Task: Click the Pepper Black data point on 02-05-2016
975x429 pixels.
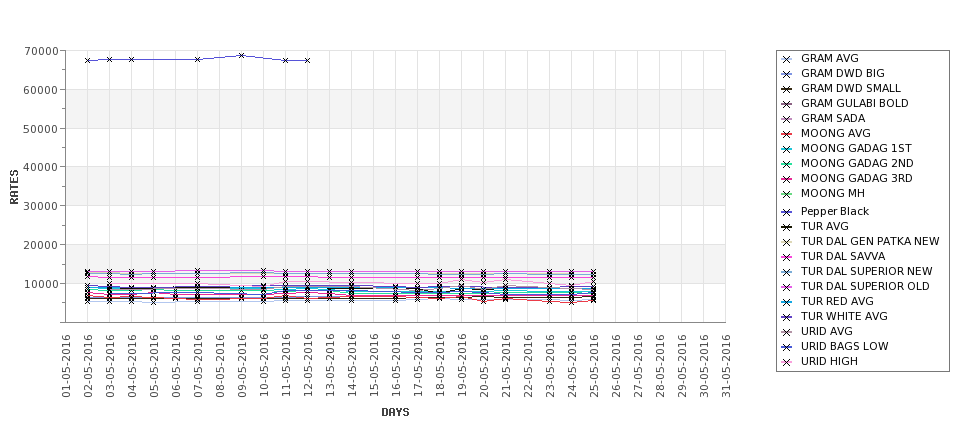Action: click(88, 60)
